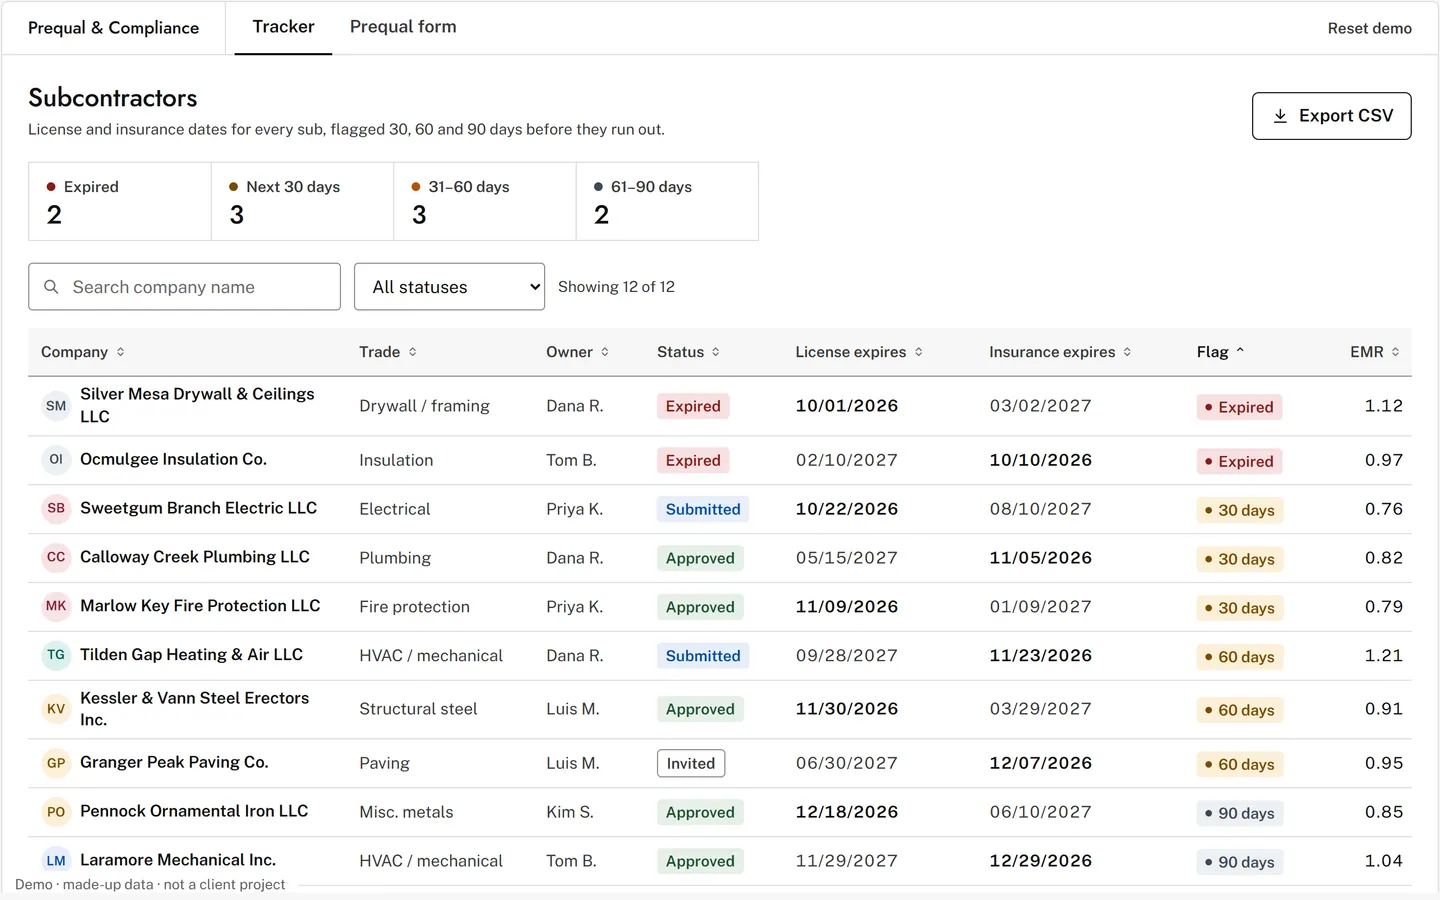Open the Ocmulgee Insulation Co. row
The image size is (1440, 900).
(720, 460)
